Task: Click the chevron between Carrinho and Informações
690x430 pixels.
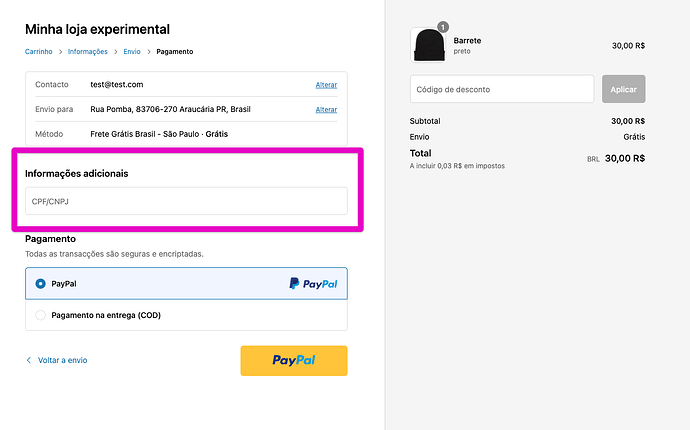Action: [x=61, y=51]
